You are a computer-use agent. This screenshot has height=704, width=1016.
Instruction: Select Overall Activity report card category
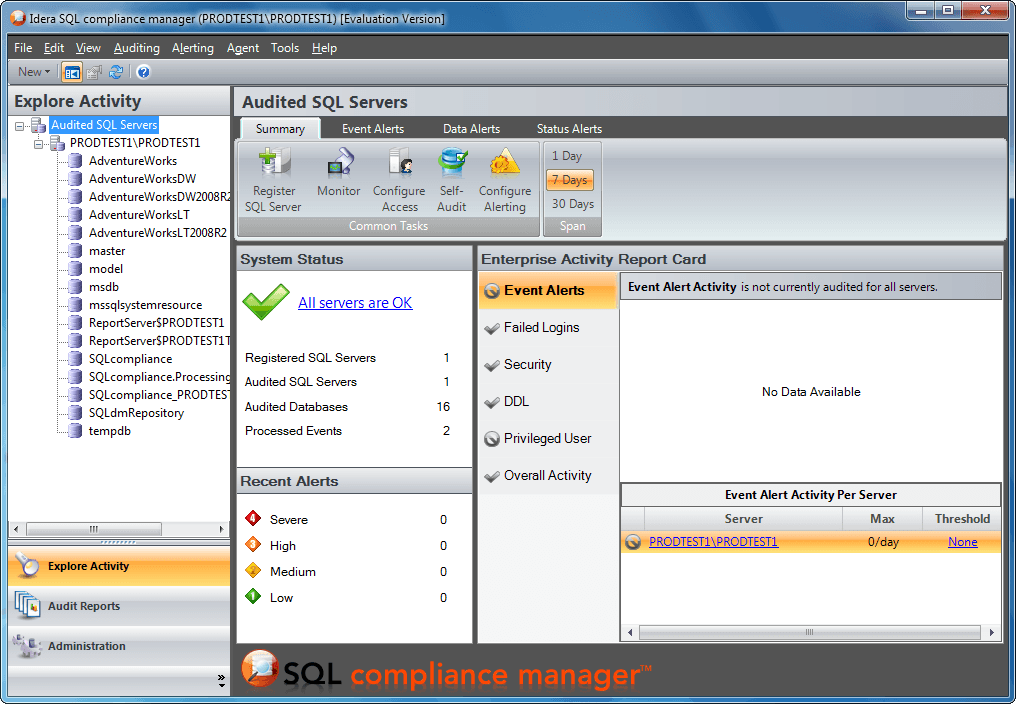tap(549, 475)
